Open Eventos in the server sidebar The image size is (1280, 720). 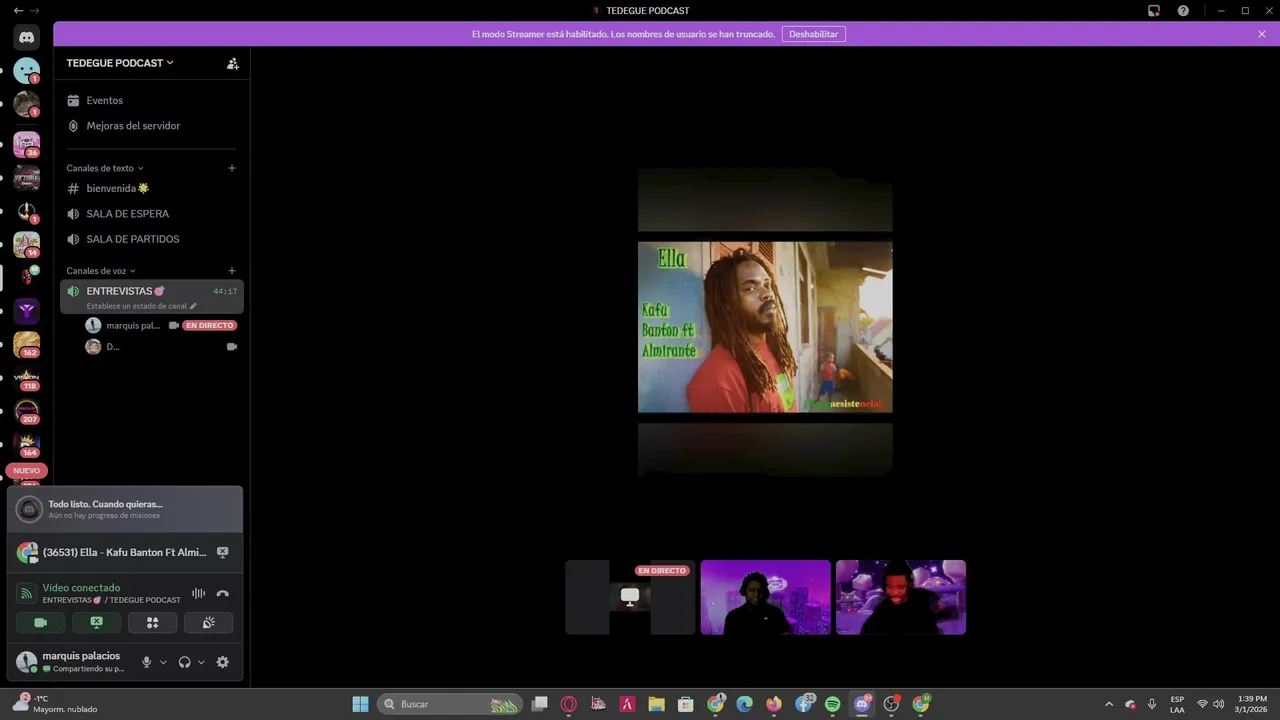(x=104, y=100)
